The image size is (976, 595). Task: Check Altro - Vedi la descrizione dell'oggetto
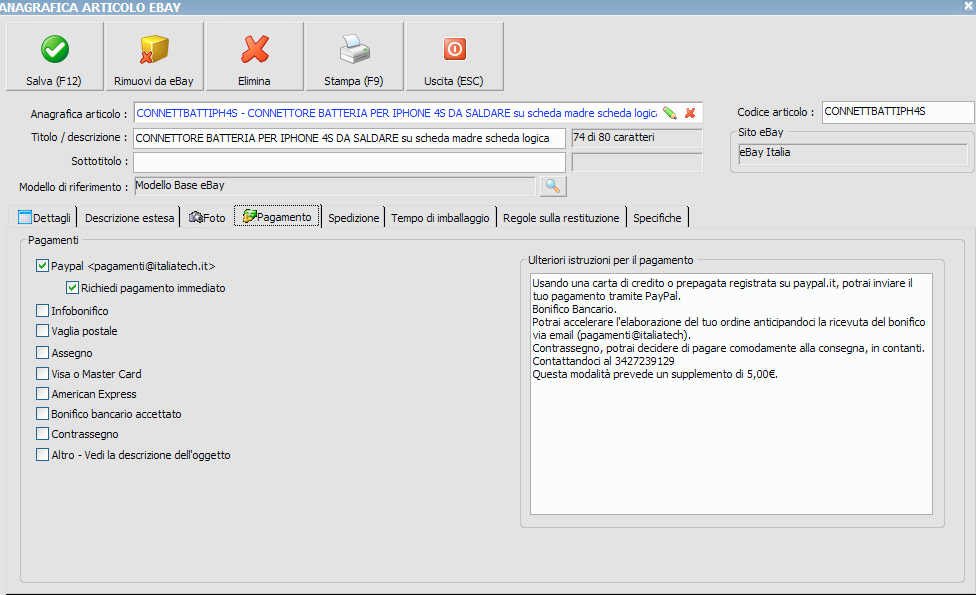tap(42, 454)
